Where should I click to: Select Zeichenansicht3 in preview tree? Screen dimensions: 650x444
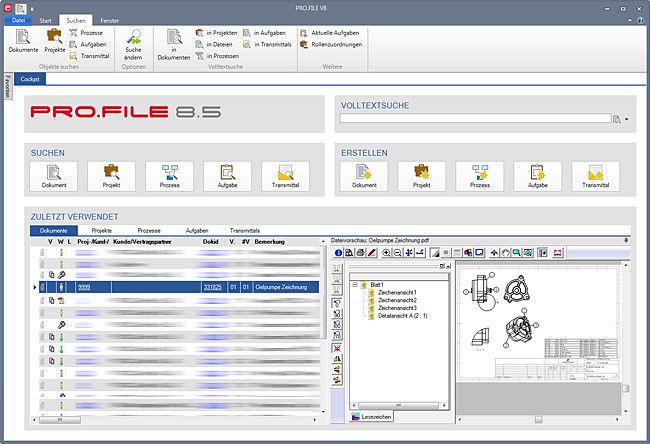[x=397, y=308]
